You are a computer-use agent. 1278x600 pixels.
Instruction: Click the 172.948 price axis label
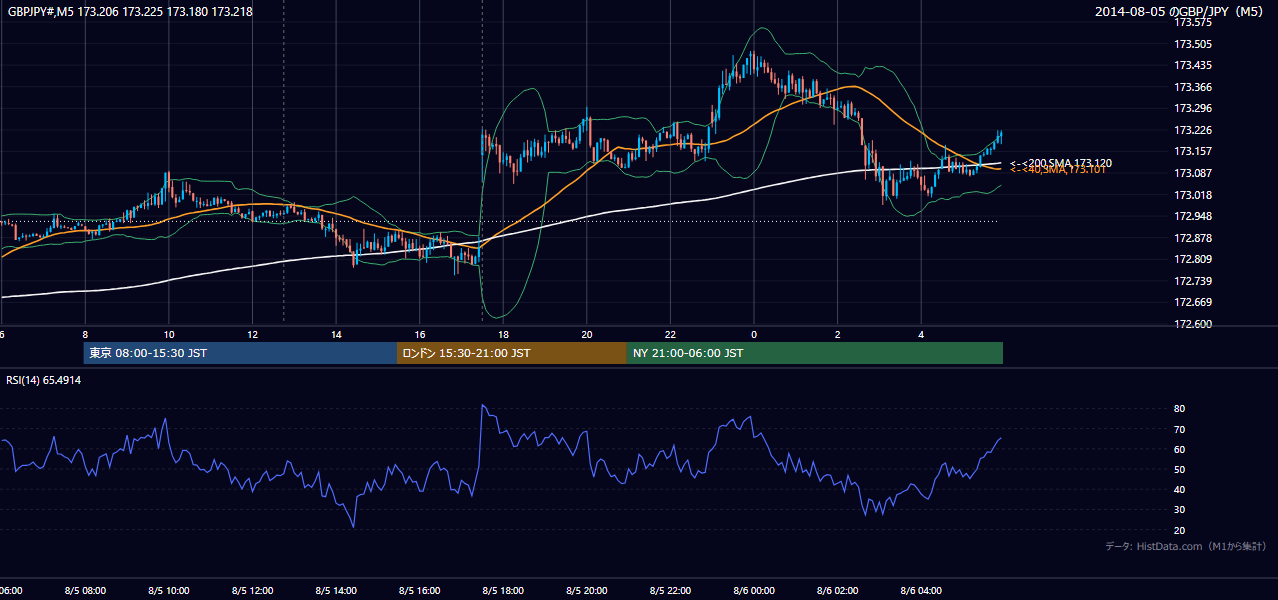1192,216
